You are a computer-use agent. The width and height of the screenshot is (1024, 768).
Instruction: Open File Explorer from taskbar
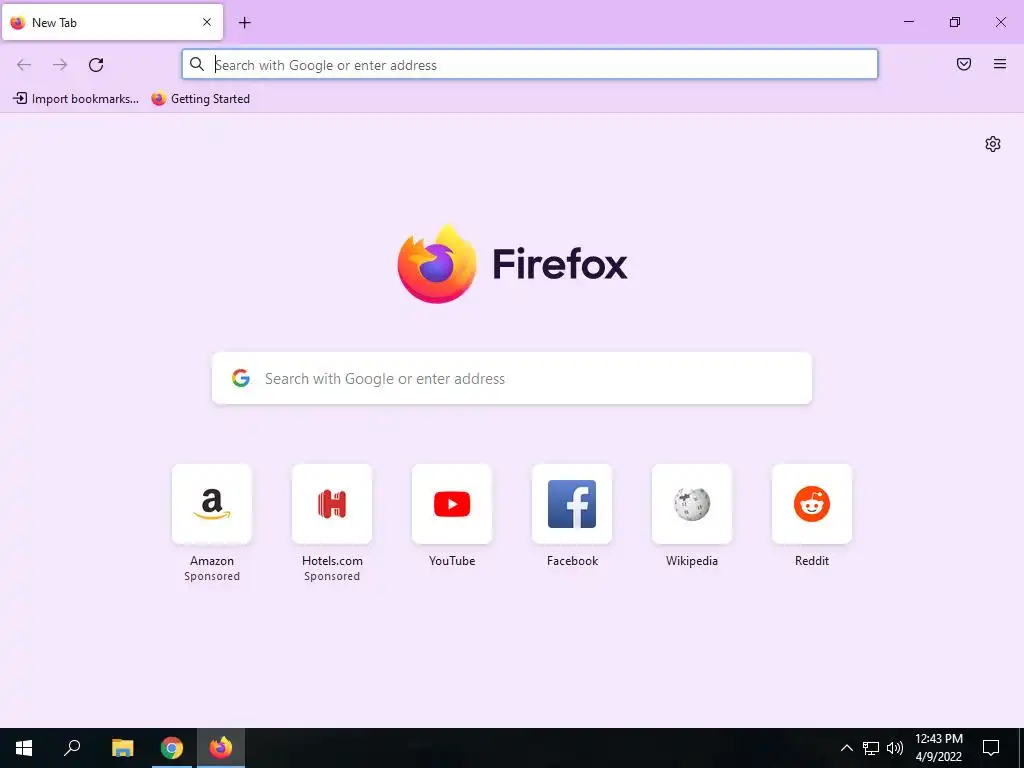pos(122,748)
